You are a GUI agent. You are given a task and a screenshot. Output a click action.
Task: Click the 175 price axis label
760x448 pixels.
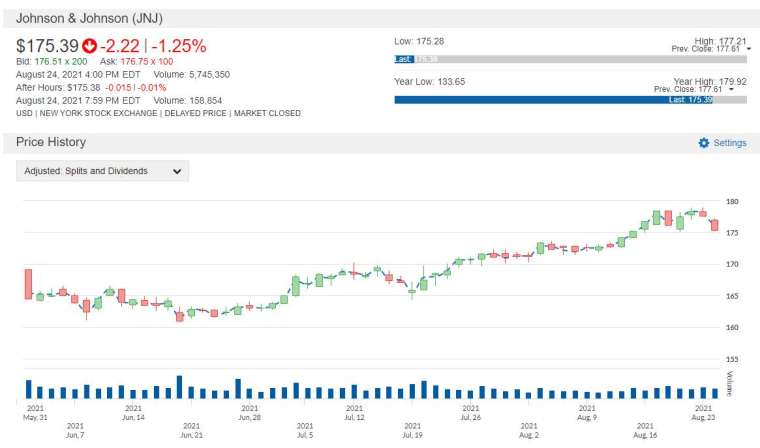pos(732,233)
